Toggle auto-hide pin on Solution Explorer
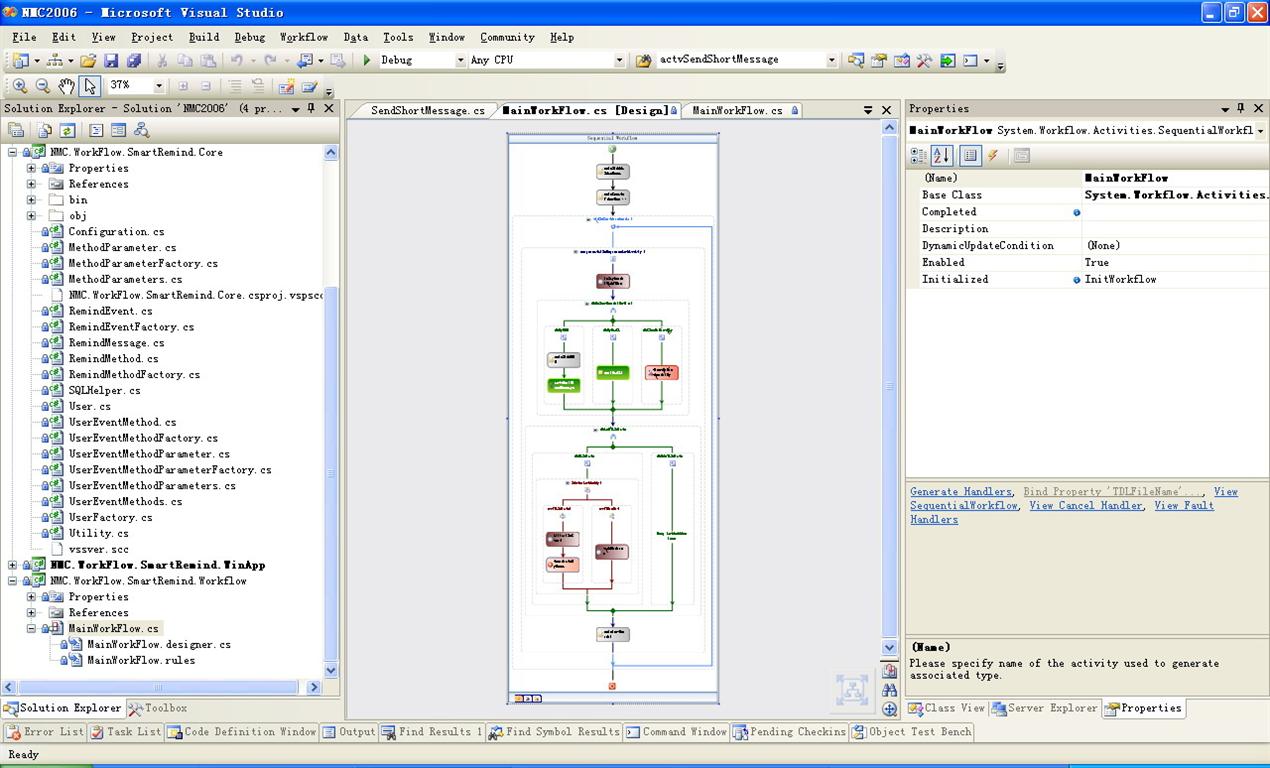Screen dimensions: 1270x768 [x=311, y=108]
